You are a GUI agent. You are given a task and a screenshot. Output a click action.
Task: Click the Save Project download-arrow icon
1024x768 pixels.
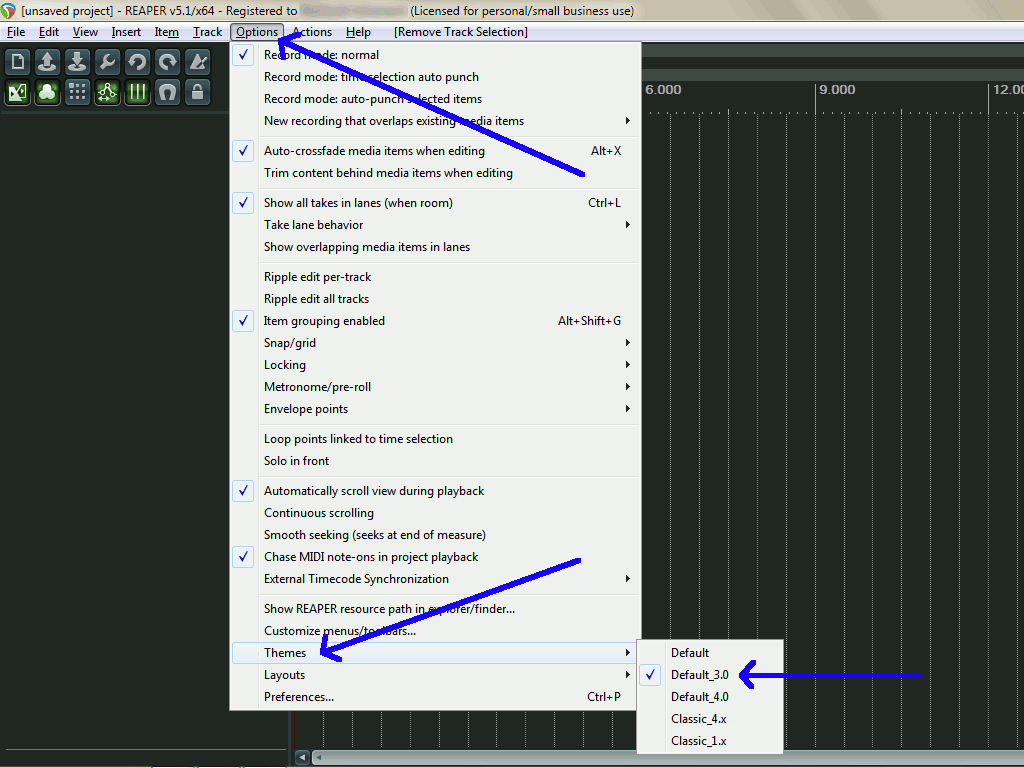point(77,62)
